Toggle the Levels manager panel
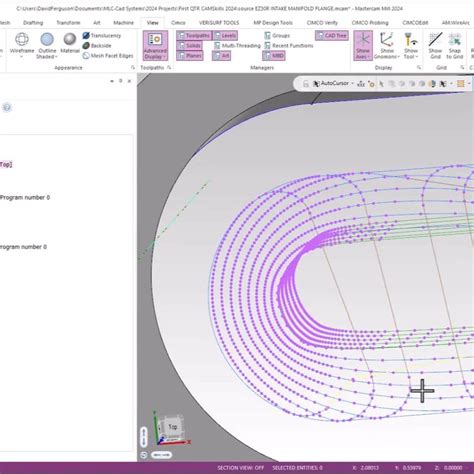The width and height of the screenshot is (474, 474). pyautogui.click(x=225, y=35)
